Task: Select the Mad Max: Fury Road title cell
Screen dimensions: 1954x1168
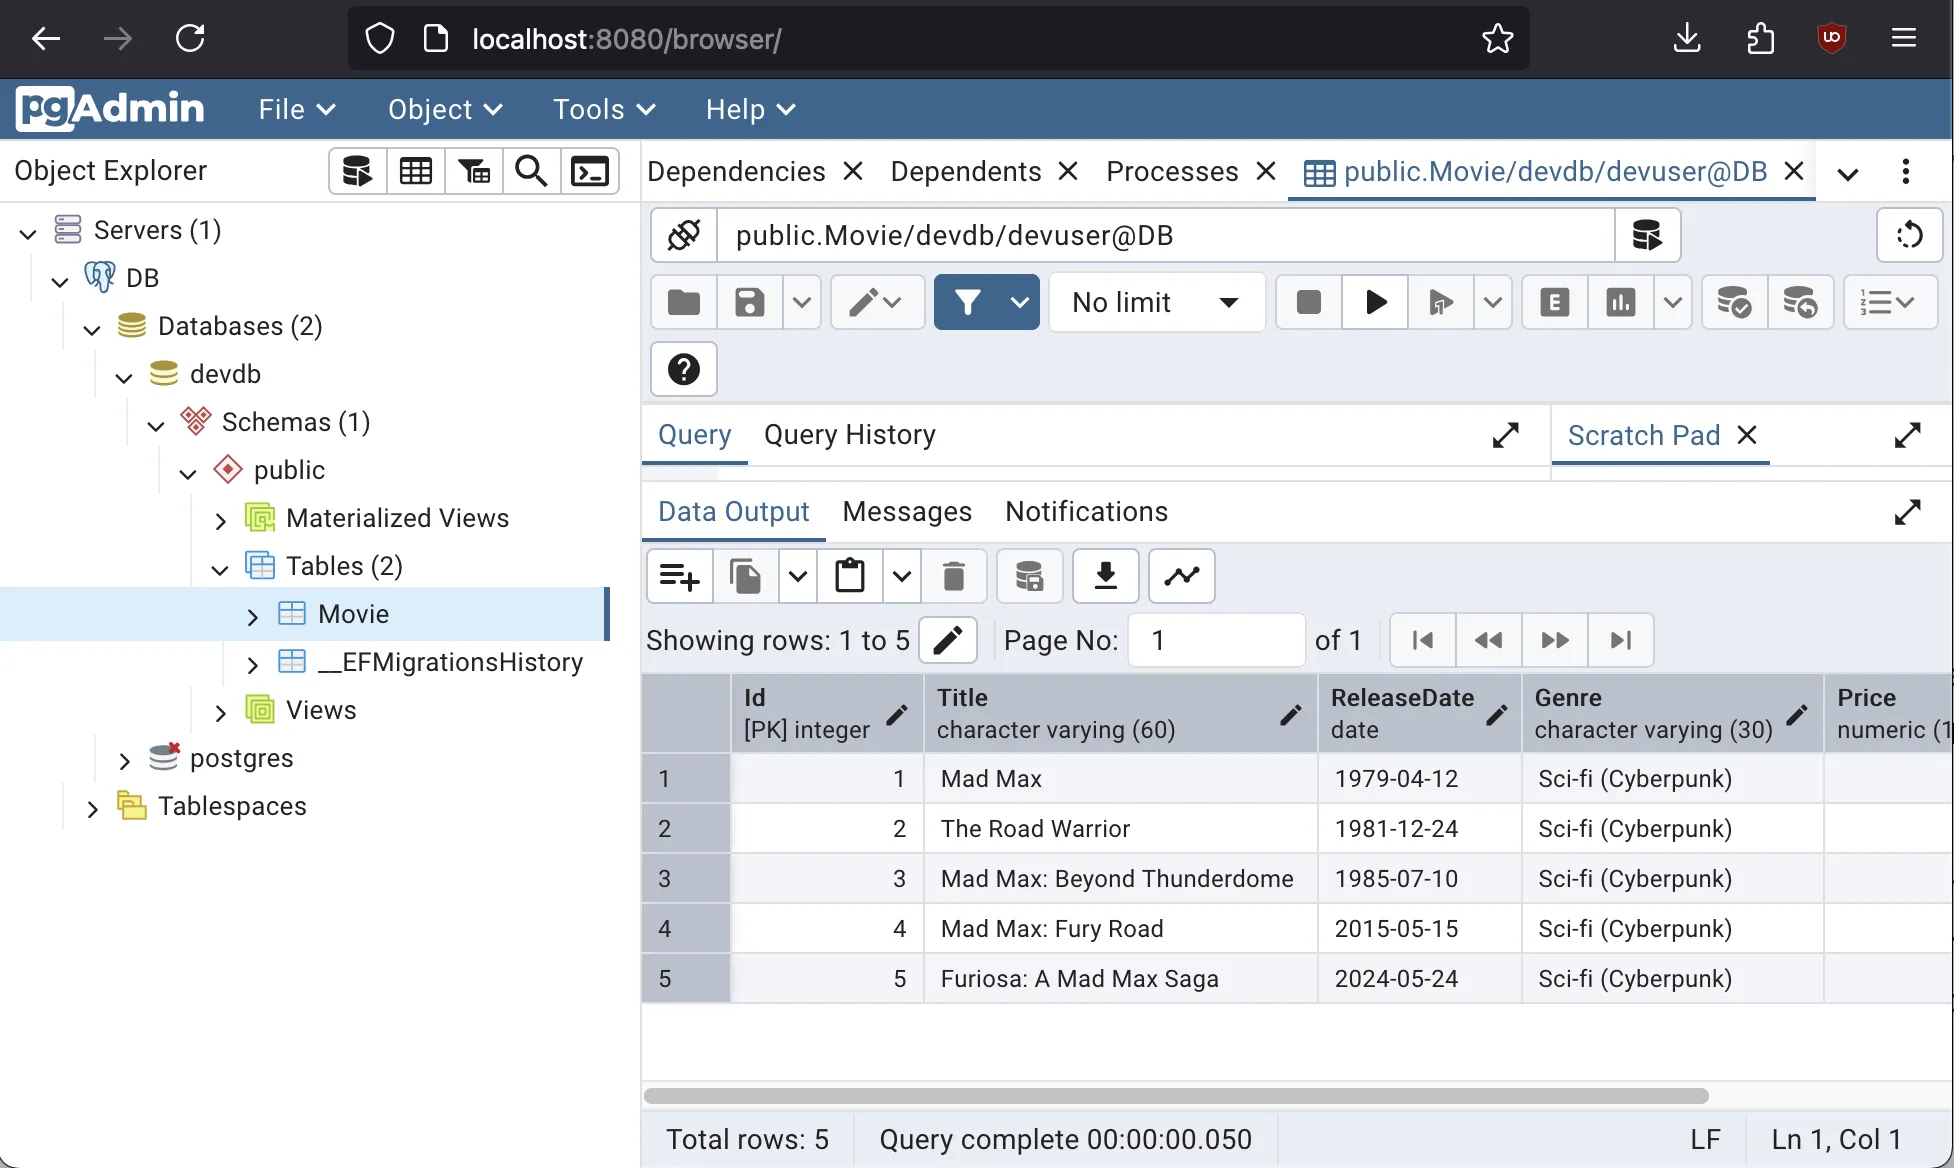Action: pyautogui.click(x=1121, y=929)
